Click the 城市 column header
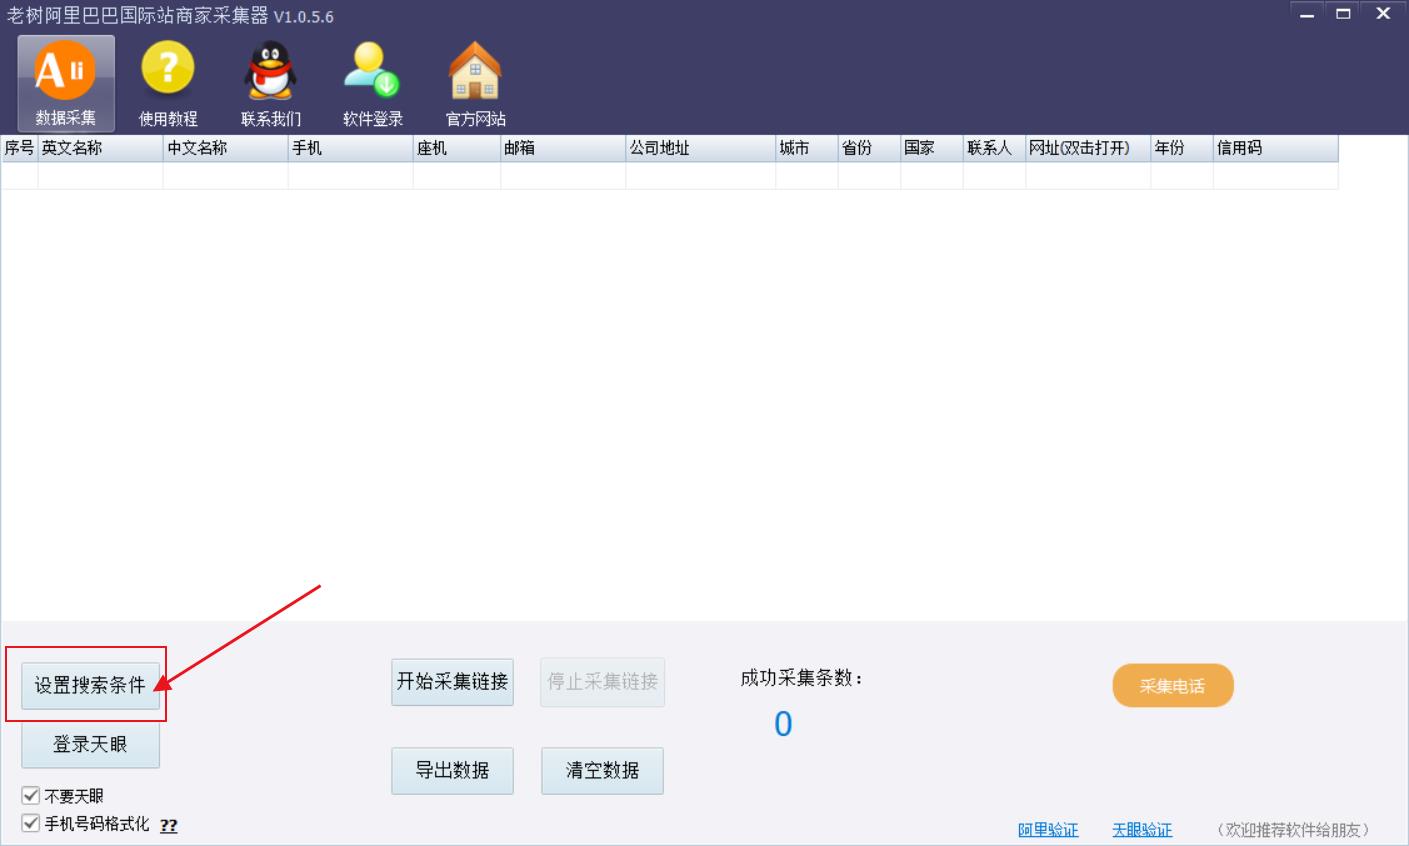 pos(807,148)
